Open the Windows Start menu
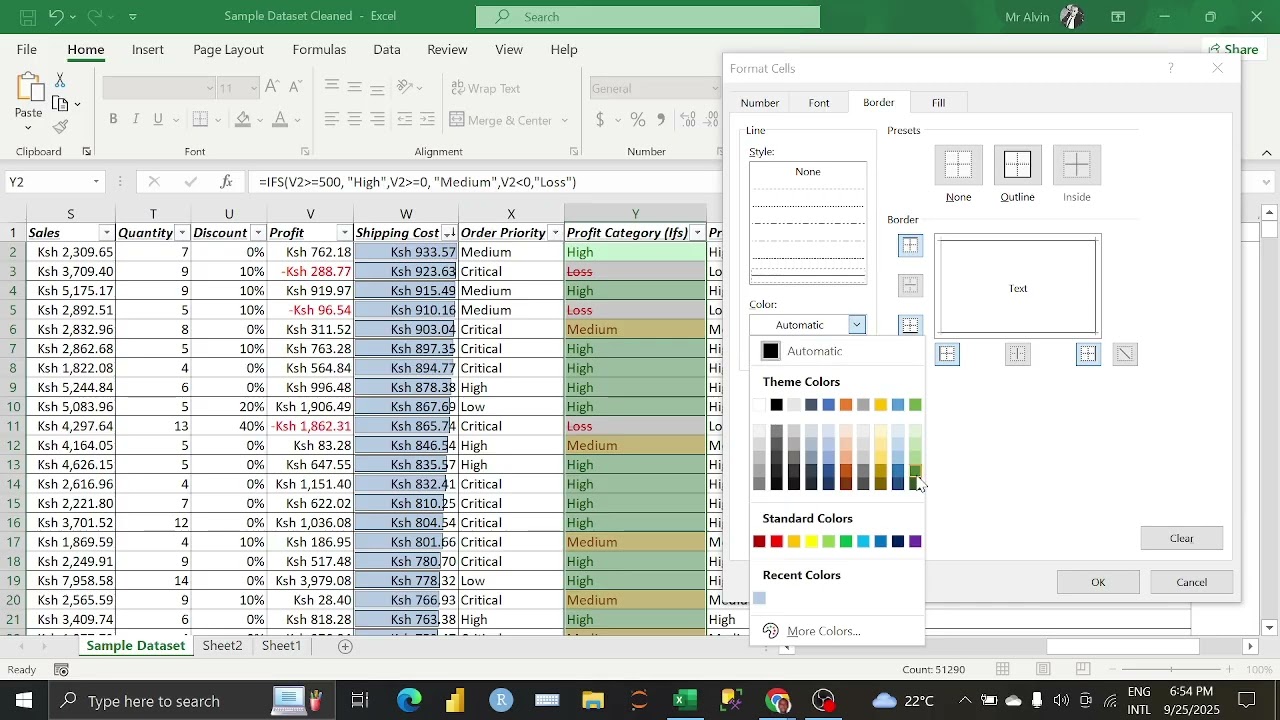Screen dimensions: 1280x720 coord(24,700)
